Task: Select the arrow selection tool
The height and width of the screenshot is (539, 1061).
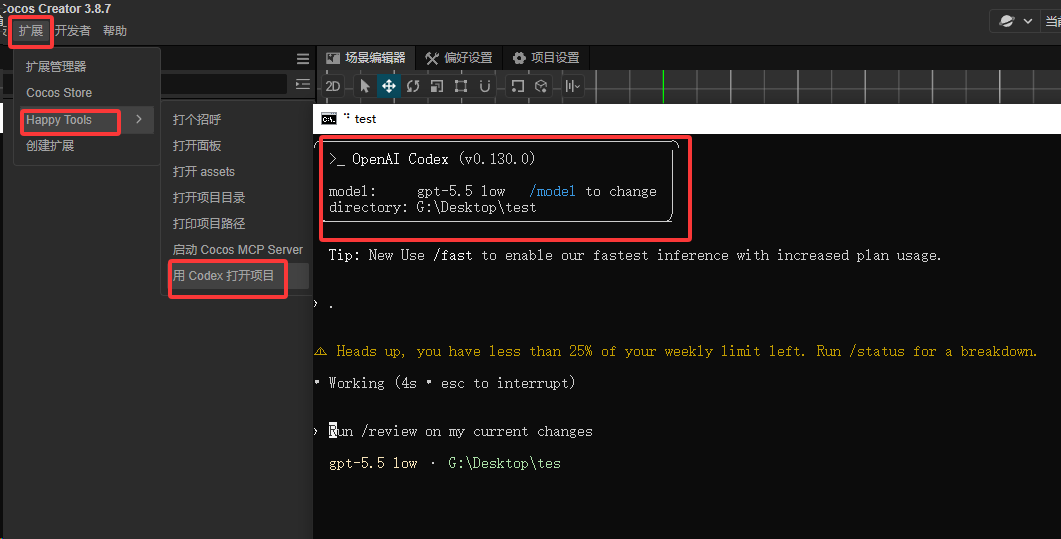Action: [x=365, y=86]
